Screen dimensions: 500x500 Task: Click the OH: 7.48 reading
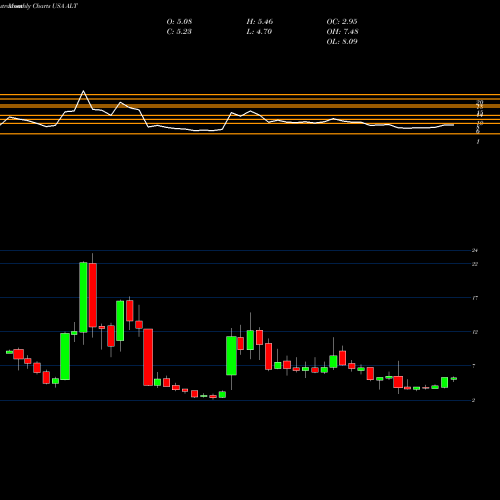click(342, 32)
